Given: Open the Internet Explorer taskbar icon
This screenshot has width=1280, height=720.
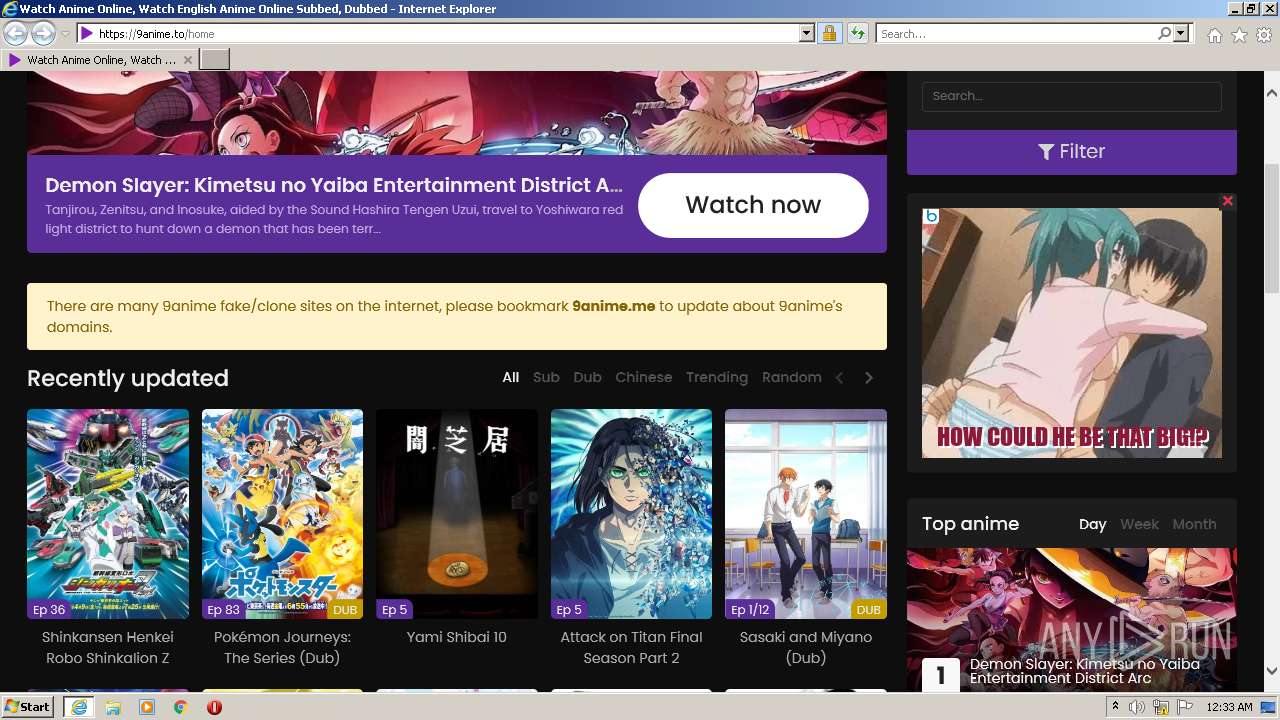Looking at the screenshot, I should [78, 707].
